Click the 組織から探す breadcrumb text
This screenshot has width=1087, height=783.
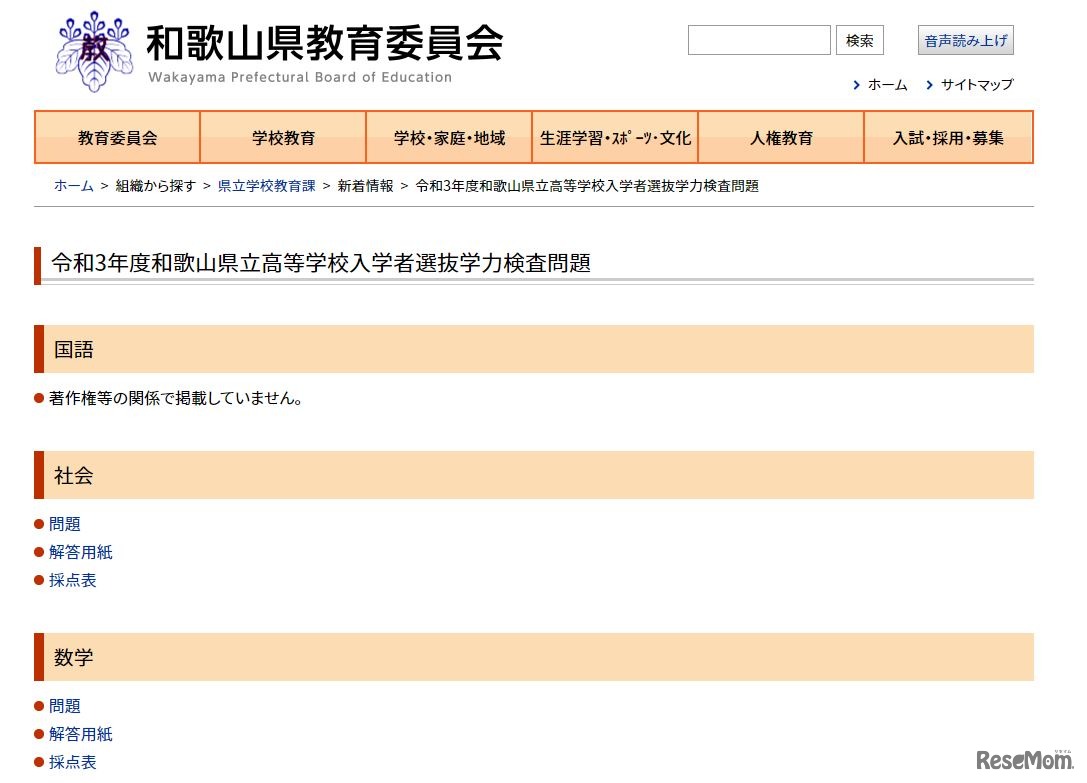(155, 186)
